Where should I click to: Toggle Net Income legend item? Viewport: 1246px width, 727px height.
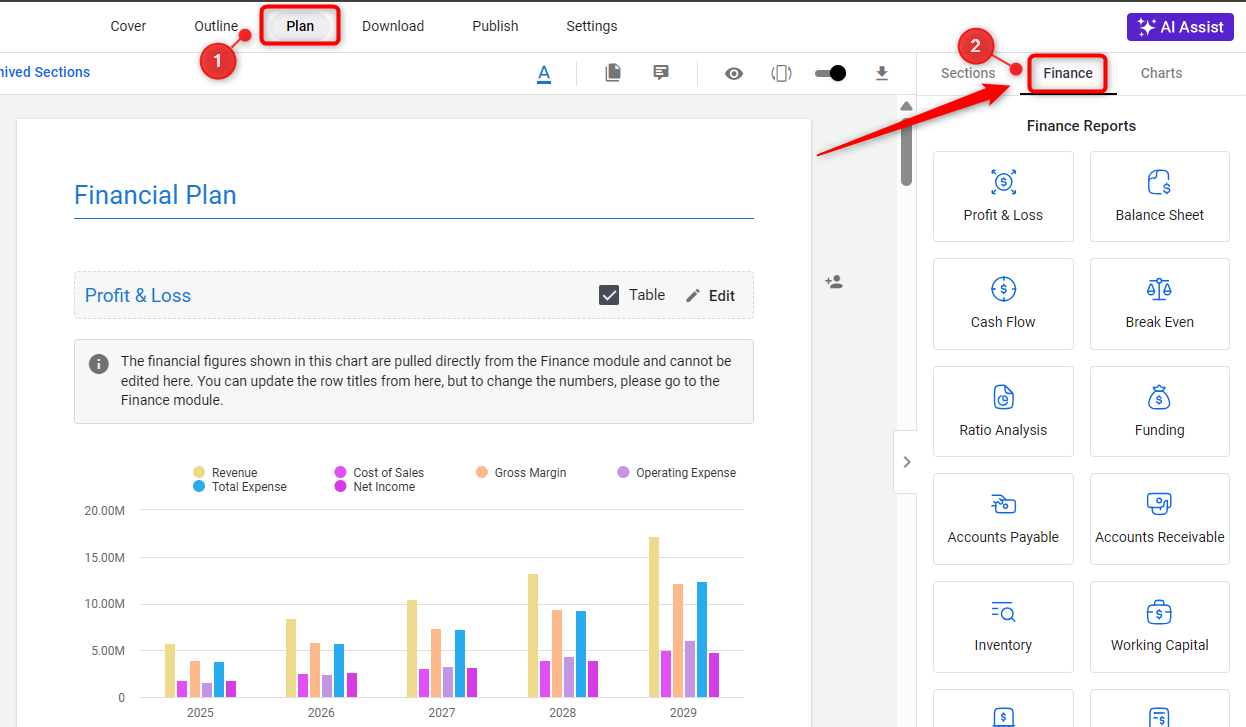coord(374,487)
